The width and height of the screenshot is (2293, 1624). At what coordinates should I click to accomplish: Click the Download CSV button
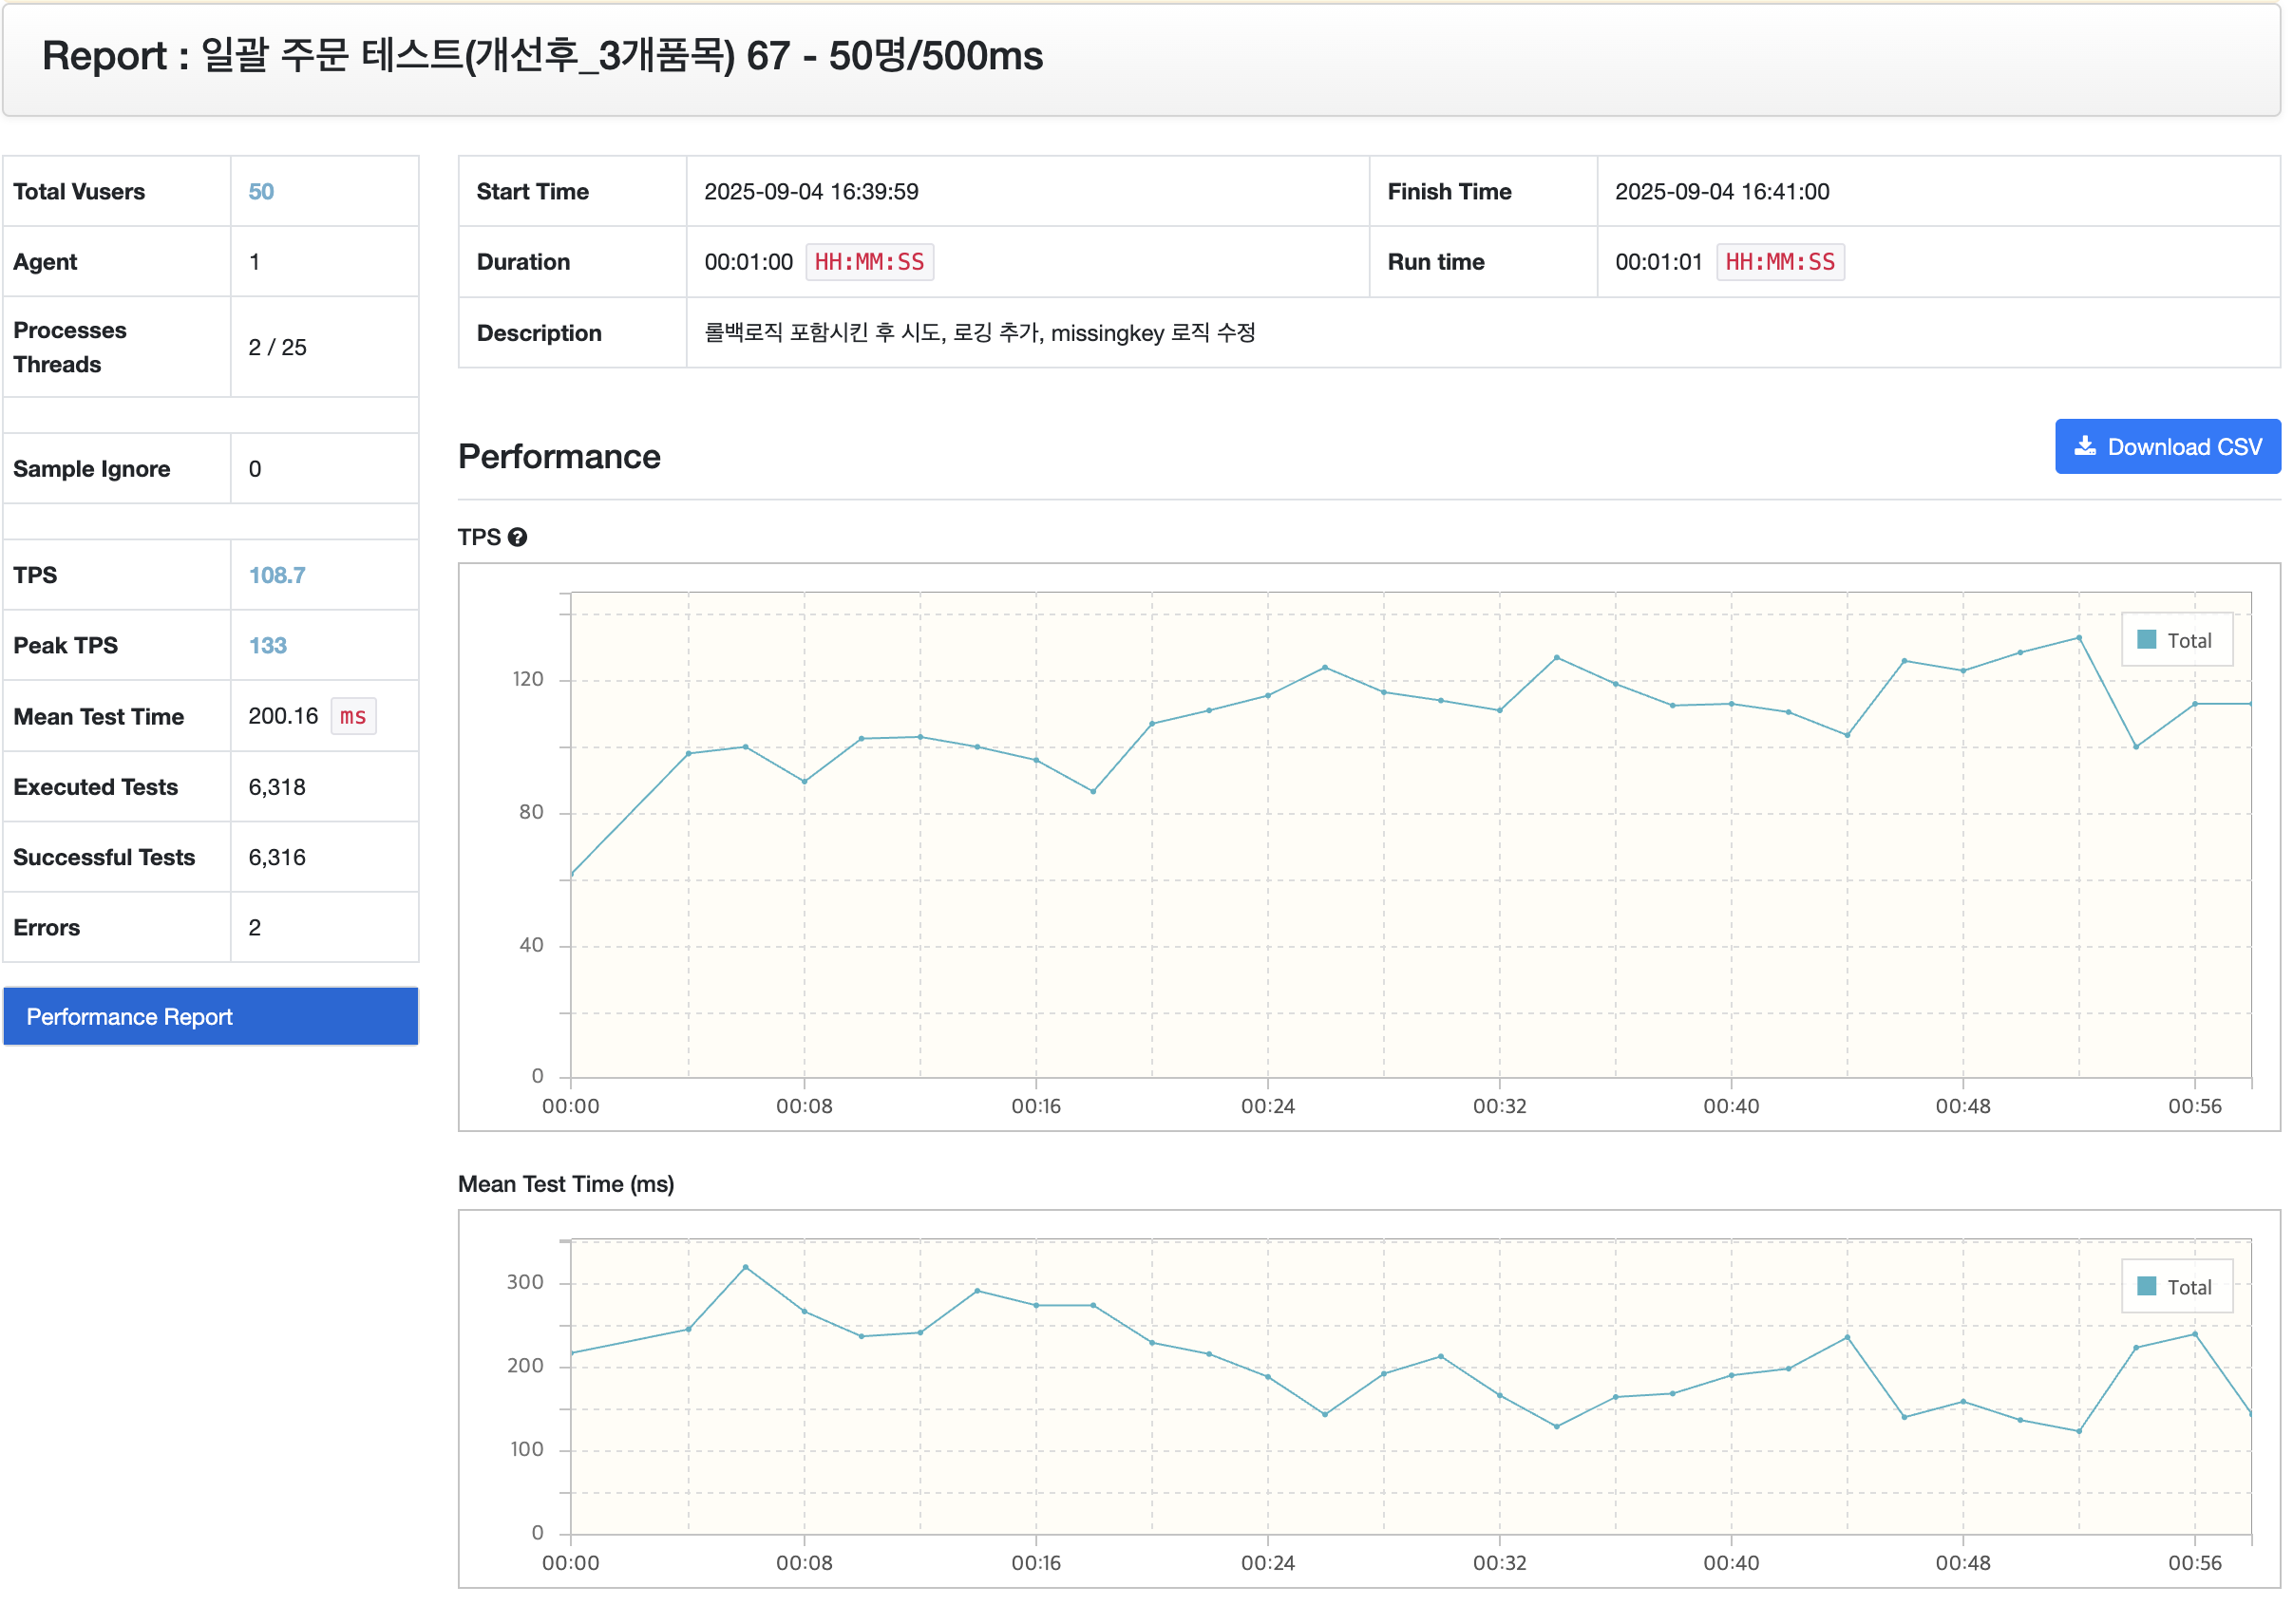click(2166, 447)
